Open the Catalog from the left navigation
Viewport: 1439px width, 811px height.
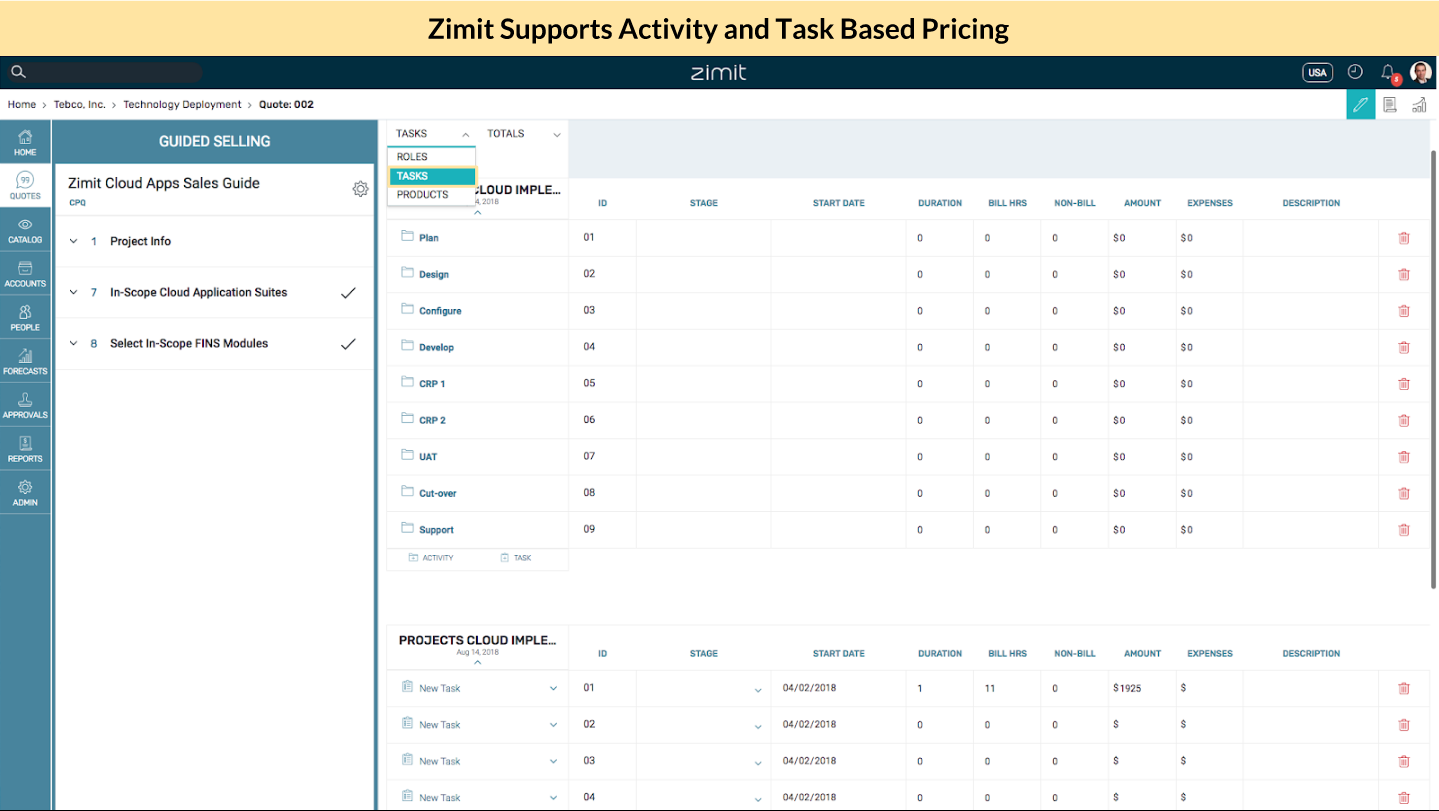click(x=25, y=230)
